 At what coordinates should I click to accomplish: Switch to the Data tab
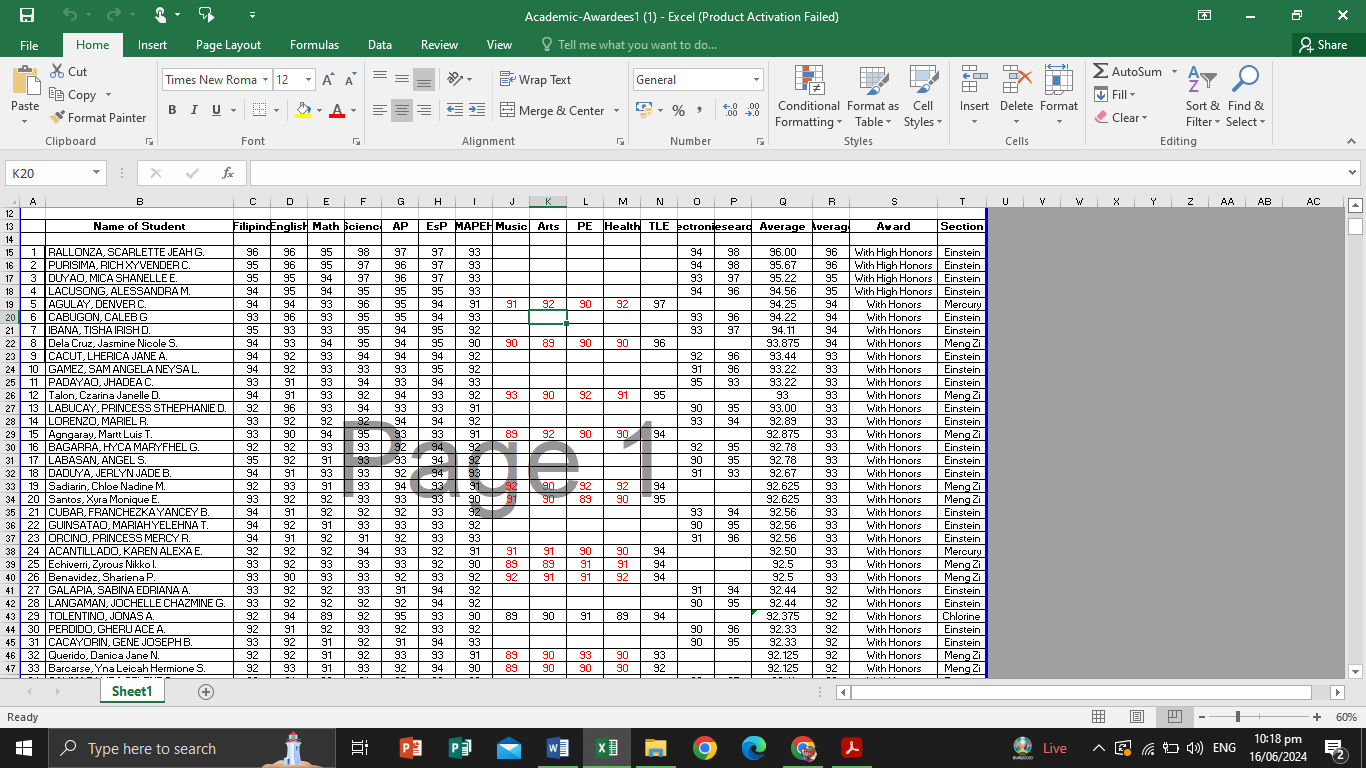point(380,45)
